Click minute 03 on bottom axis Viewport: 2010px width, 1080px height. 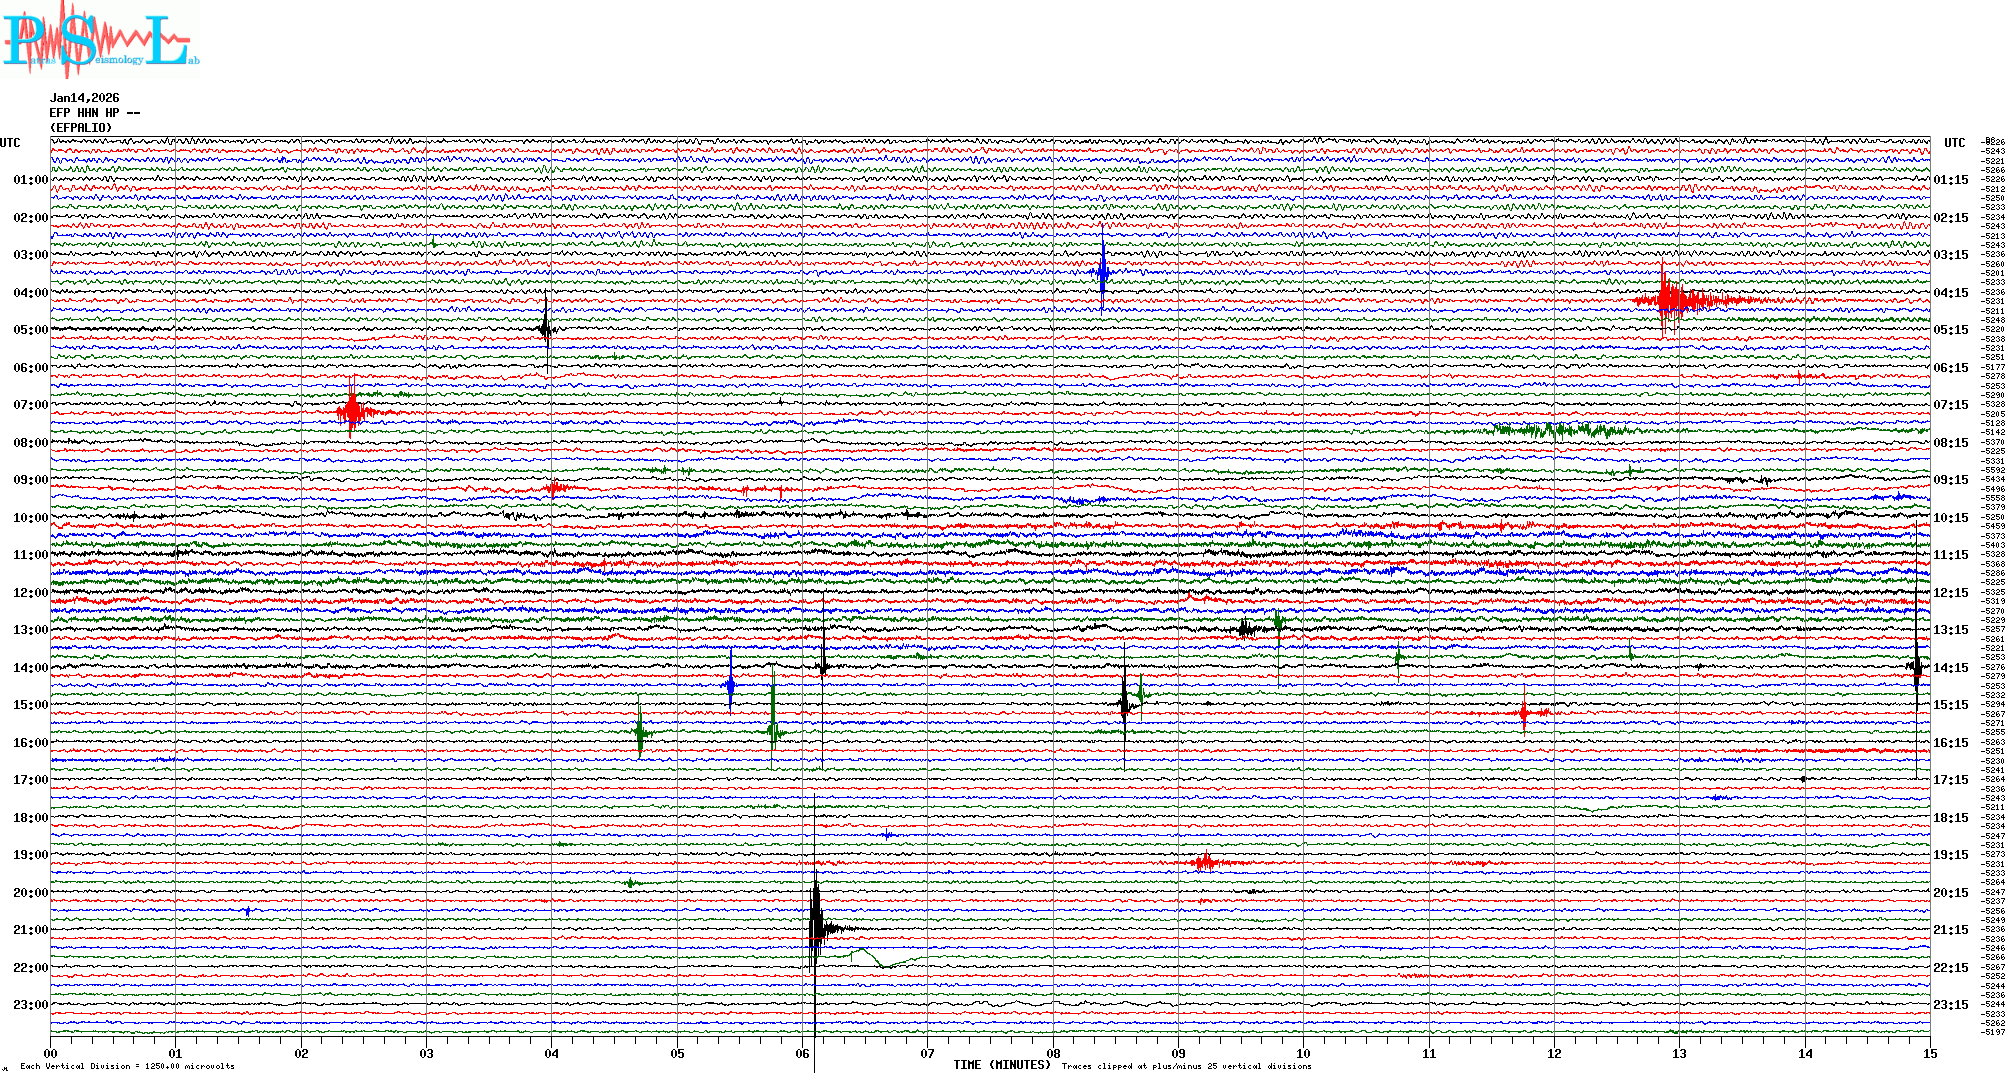coord(427,1054)
